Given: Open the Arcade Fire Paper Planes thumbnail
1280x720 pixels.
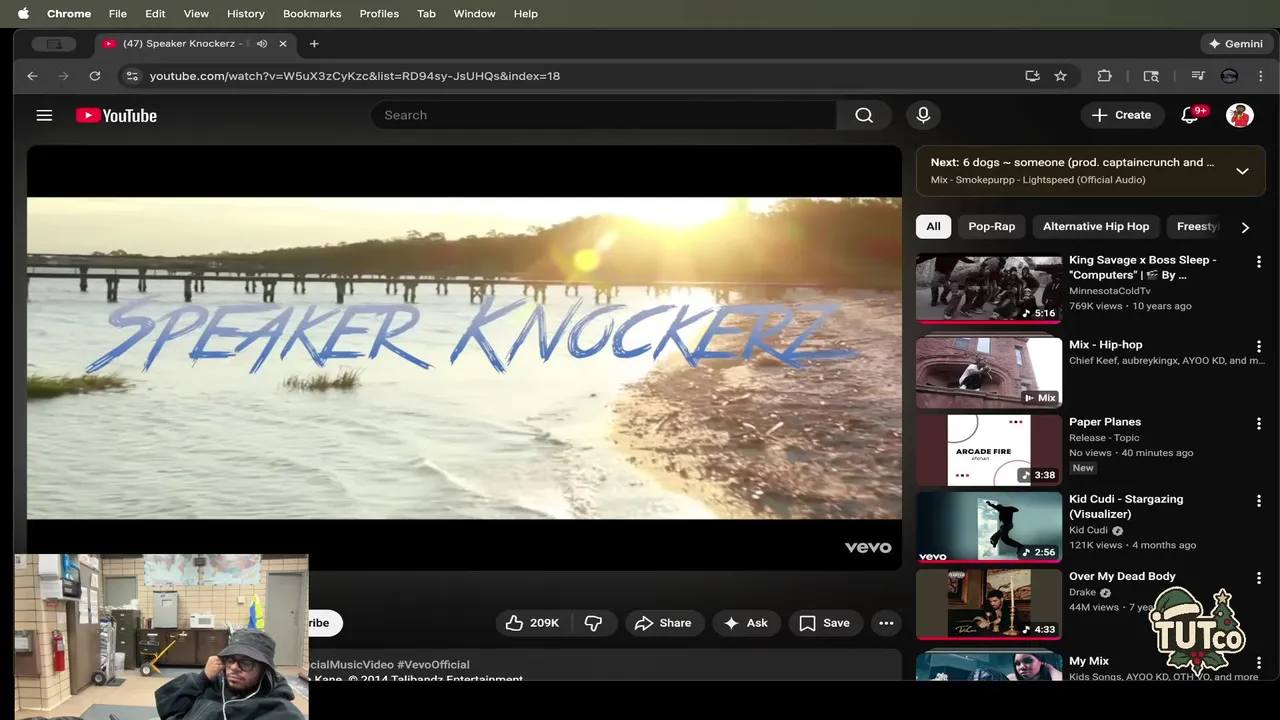Looking at the screenshot, I should pyautogui.click(x=989, y=450).
